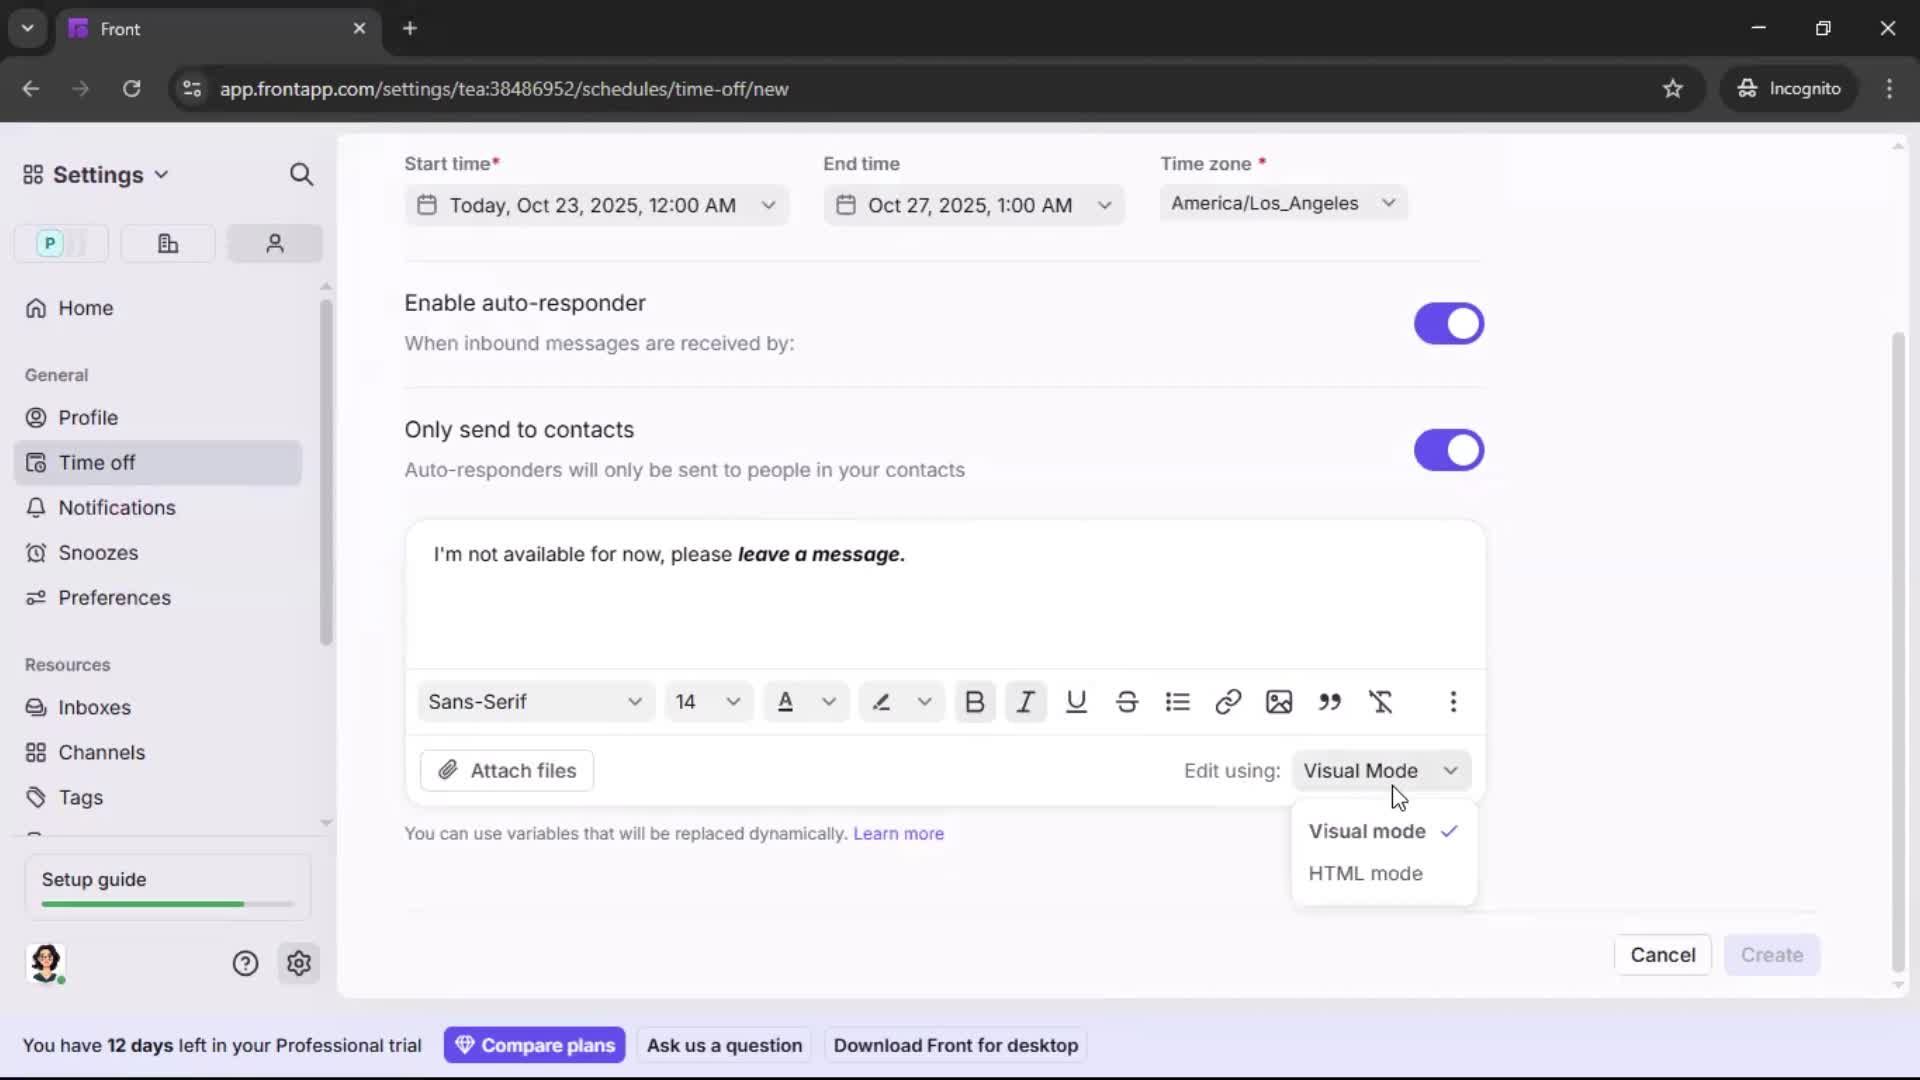Image resolution: width=1920 pixels, height=1080 pixels.
Task: Remove formatting from the text
Action: (1382, 702)
